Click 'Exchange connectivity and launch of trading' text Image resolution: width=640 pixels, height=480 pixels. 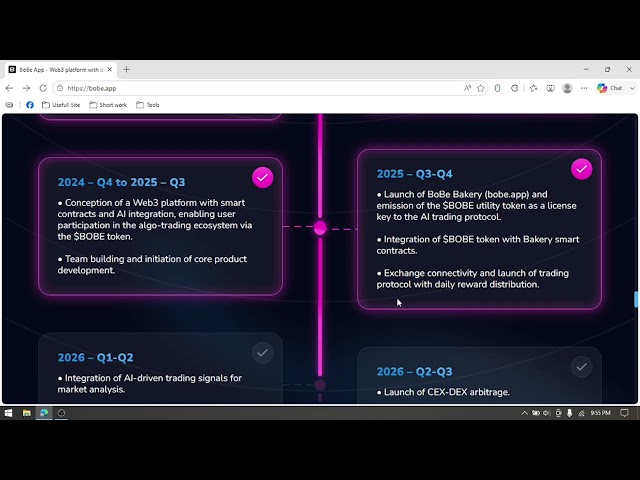[x=476, y=273]
